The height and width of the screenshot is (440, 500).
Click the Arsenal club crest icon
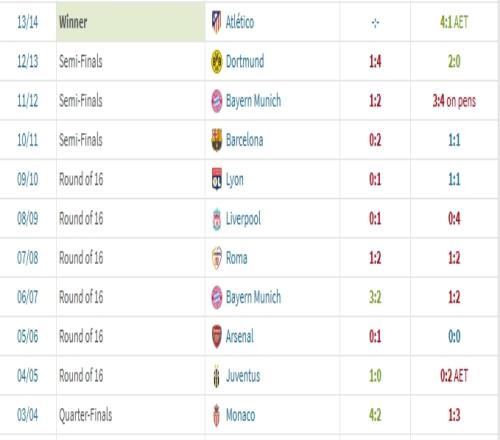click(217, 337)
